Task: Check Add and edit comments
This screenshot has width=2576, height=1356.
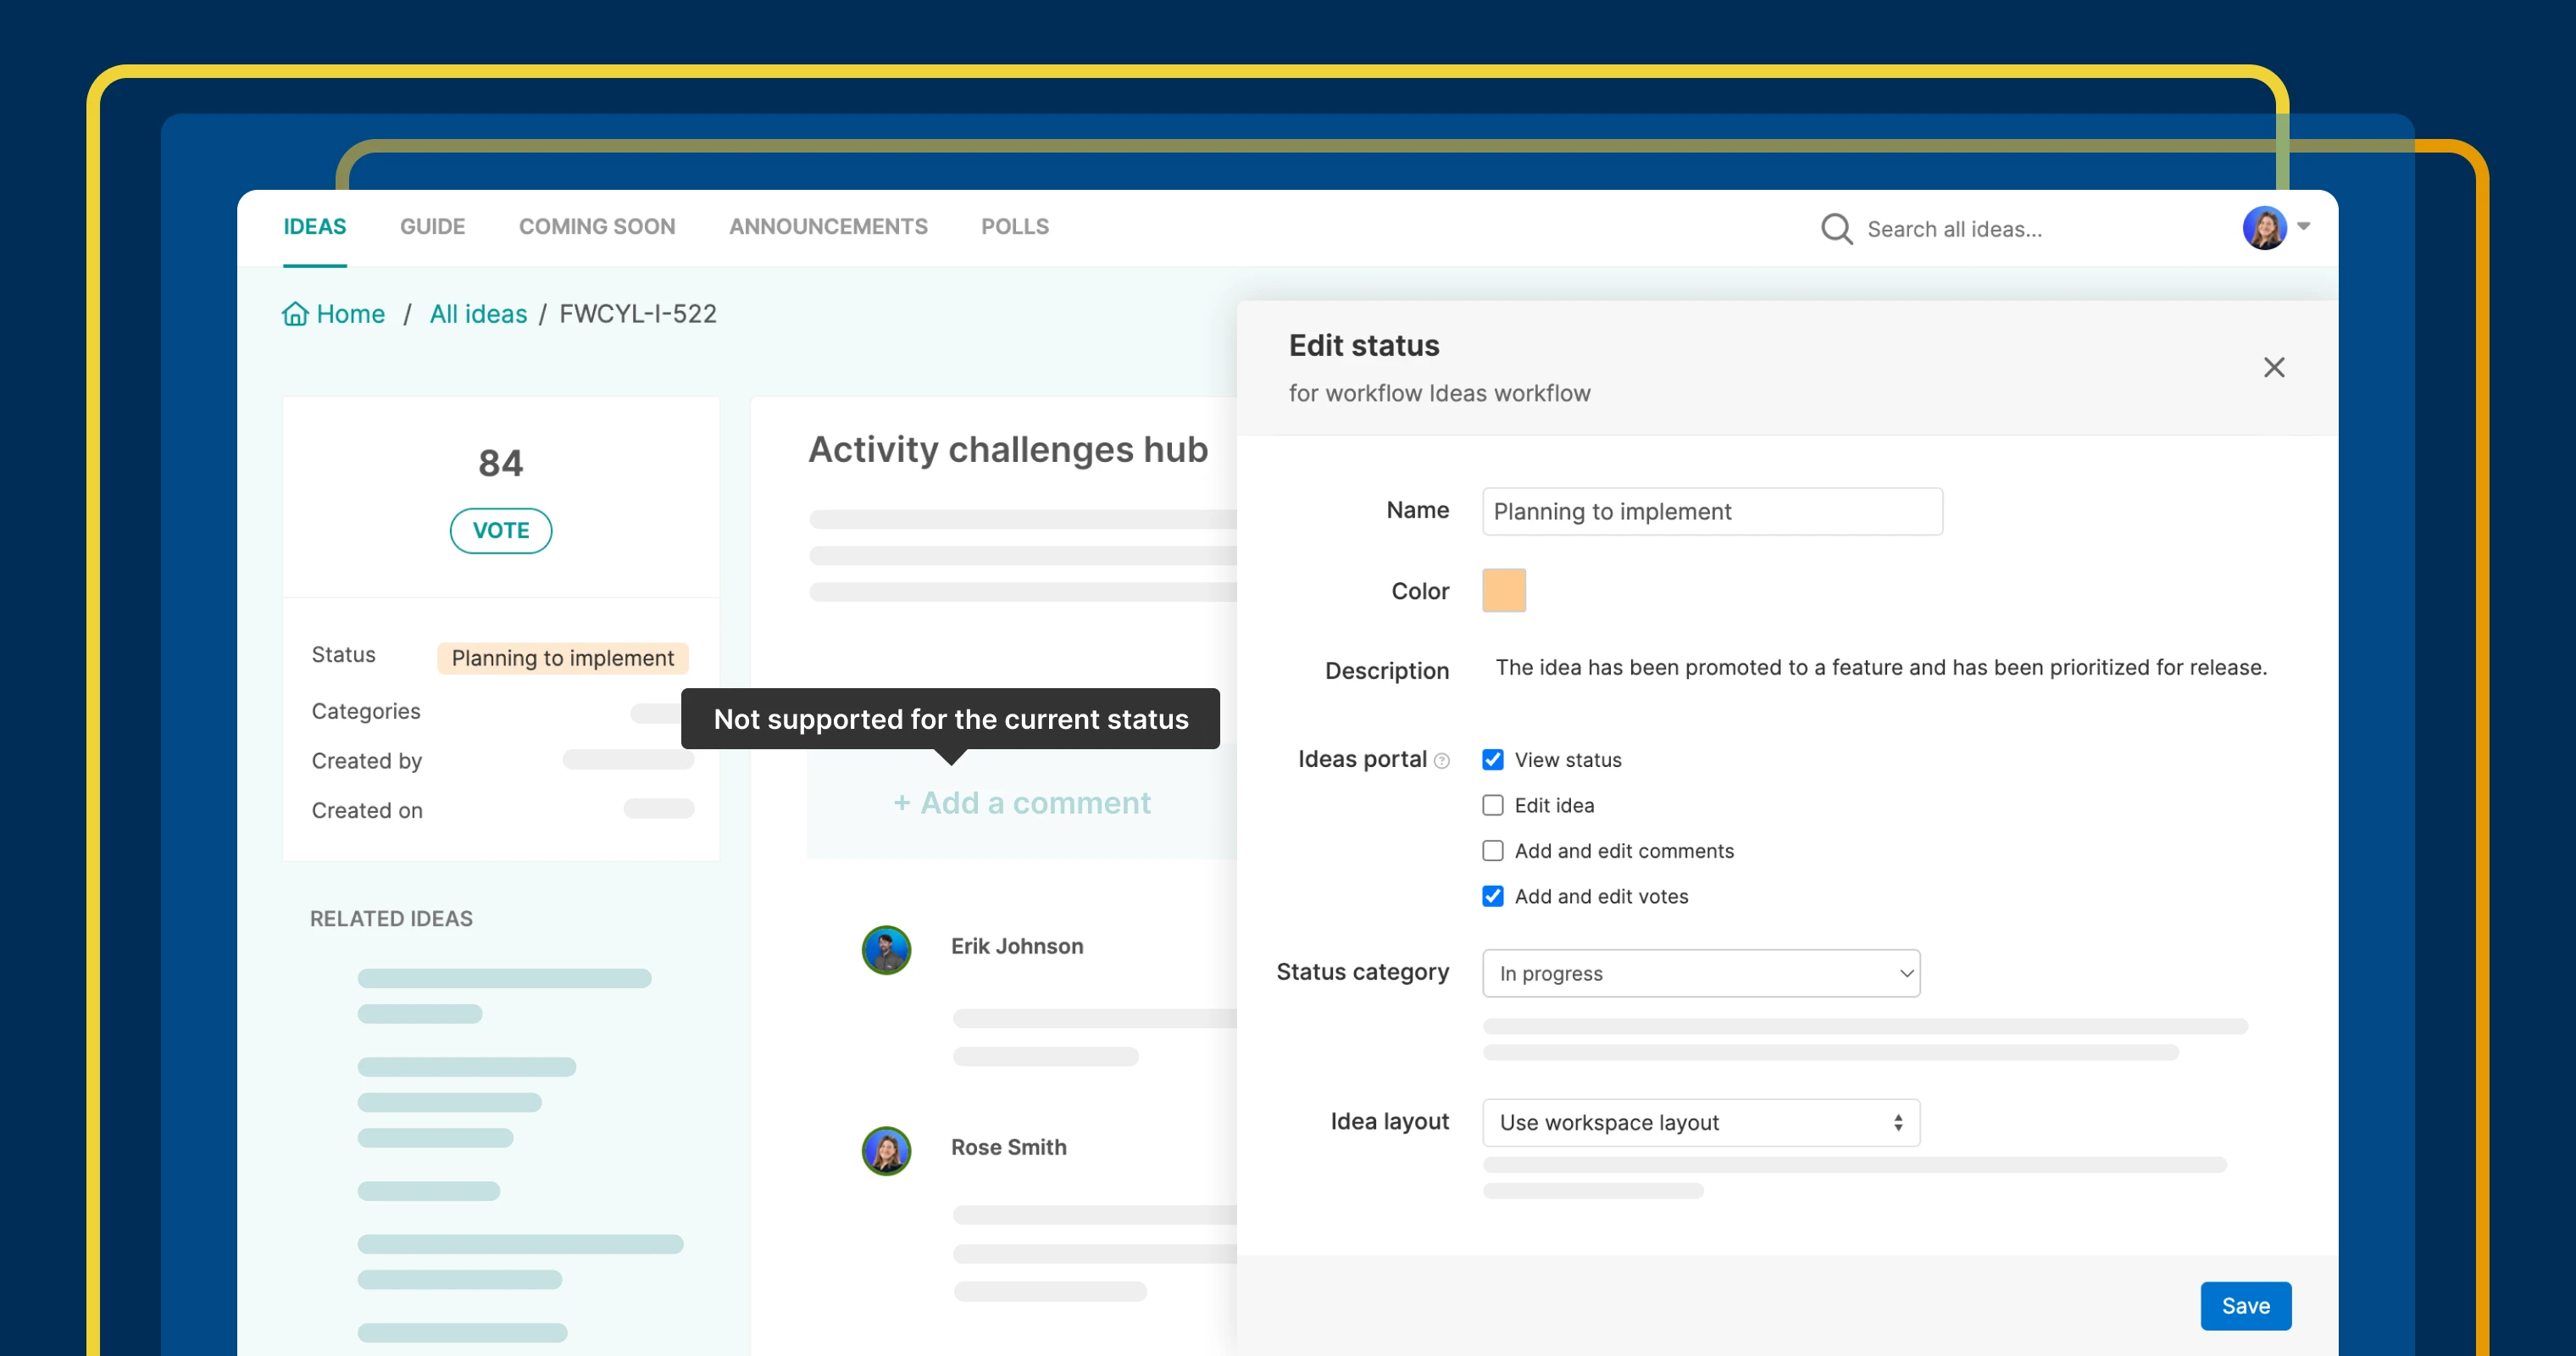Action: pyautogui.click(x=1493, y=850)
